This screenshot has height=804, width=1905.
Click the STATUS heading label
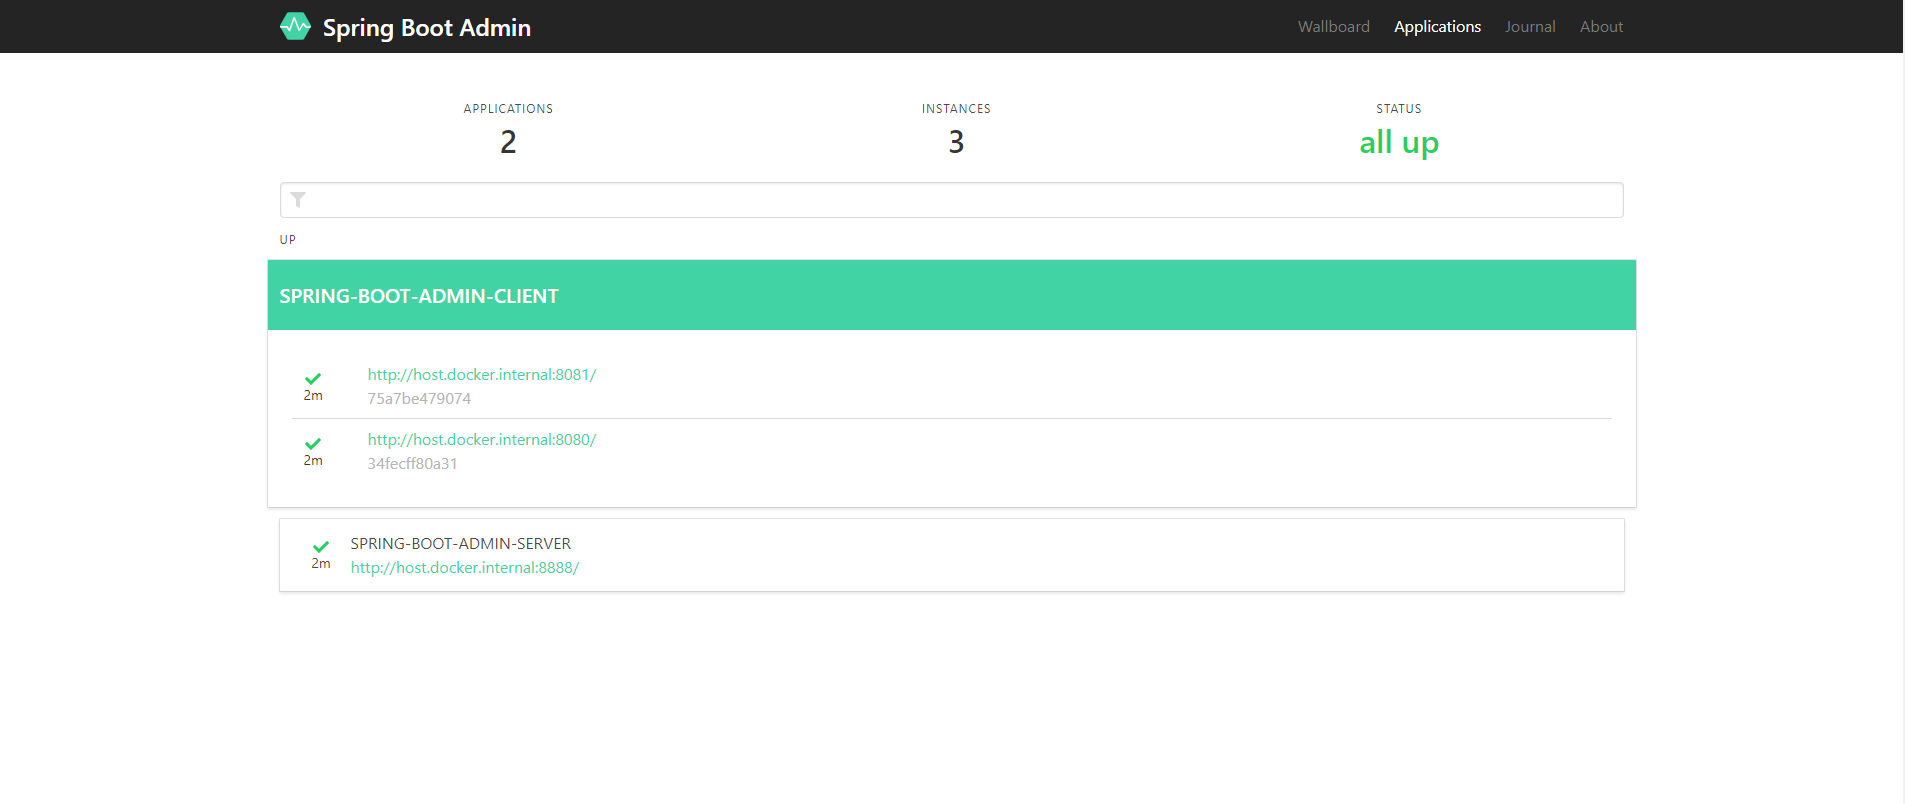tap(1398, 109)
